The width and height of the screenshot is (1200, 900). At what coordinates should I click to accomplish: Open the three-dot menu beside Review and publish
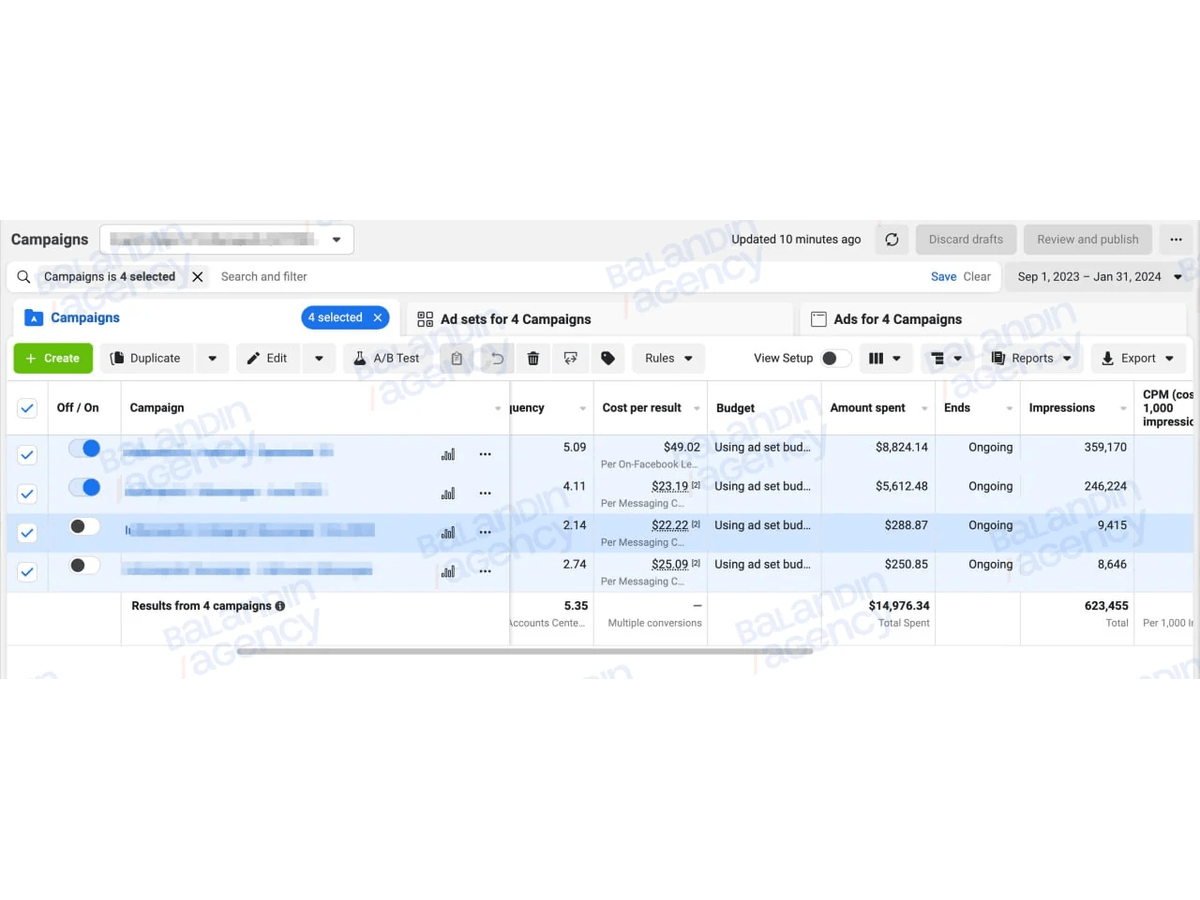click(1176, 240)
